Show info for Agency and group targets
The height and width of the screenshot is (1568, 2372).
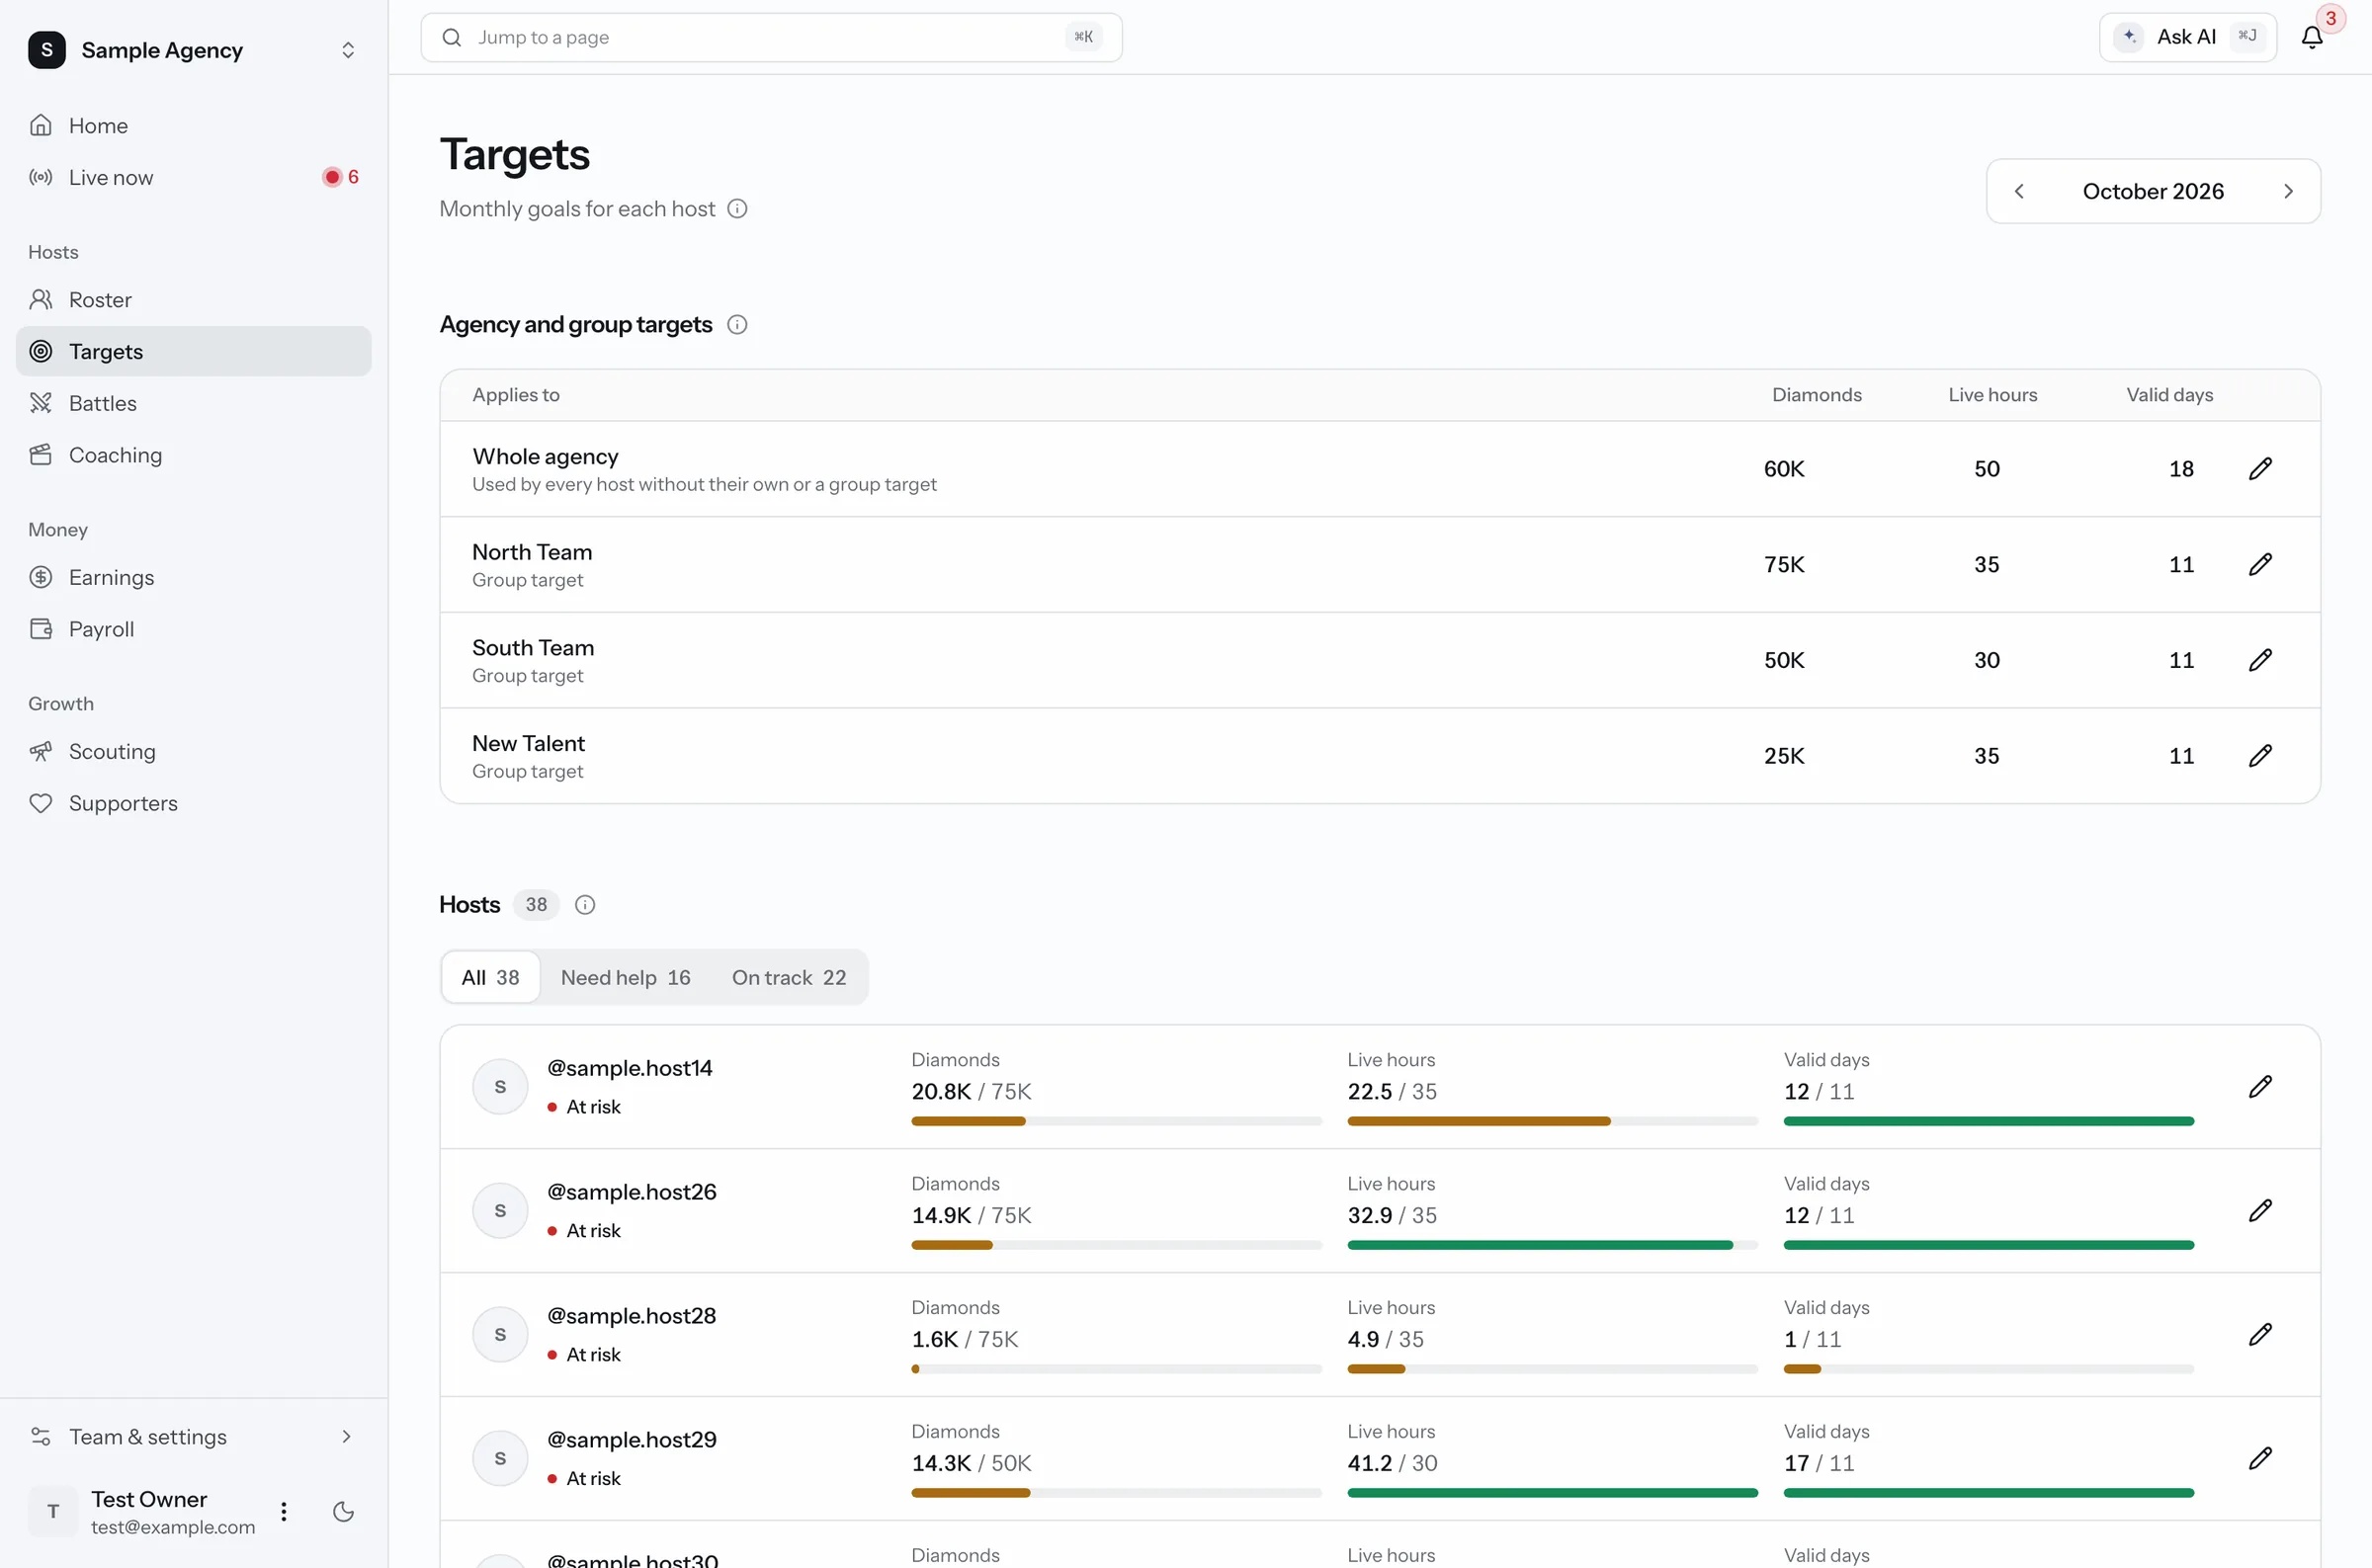(737, 325)
